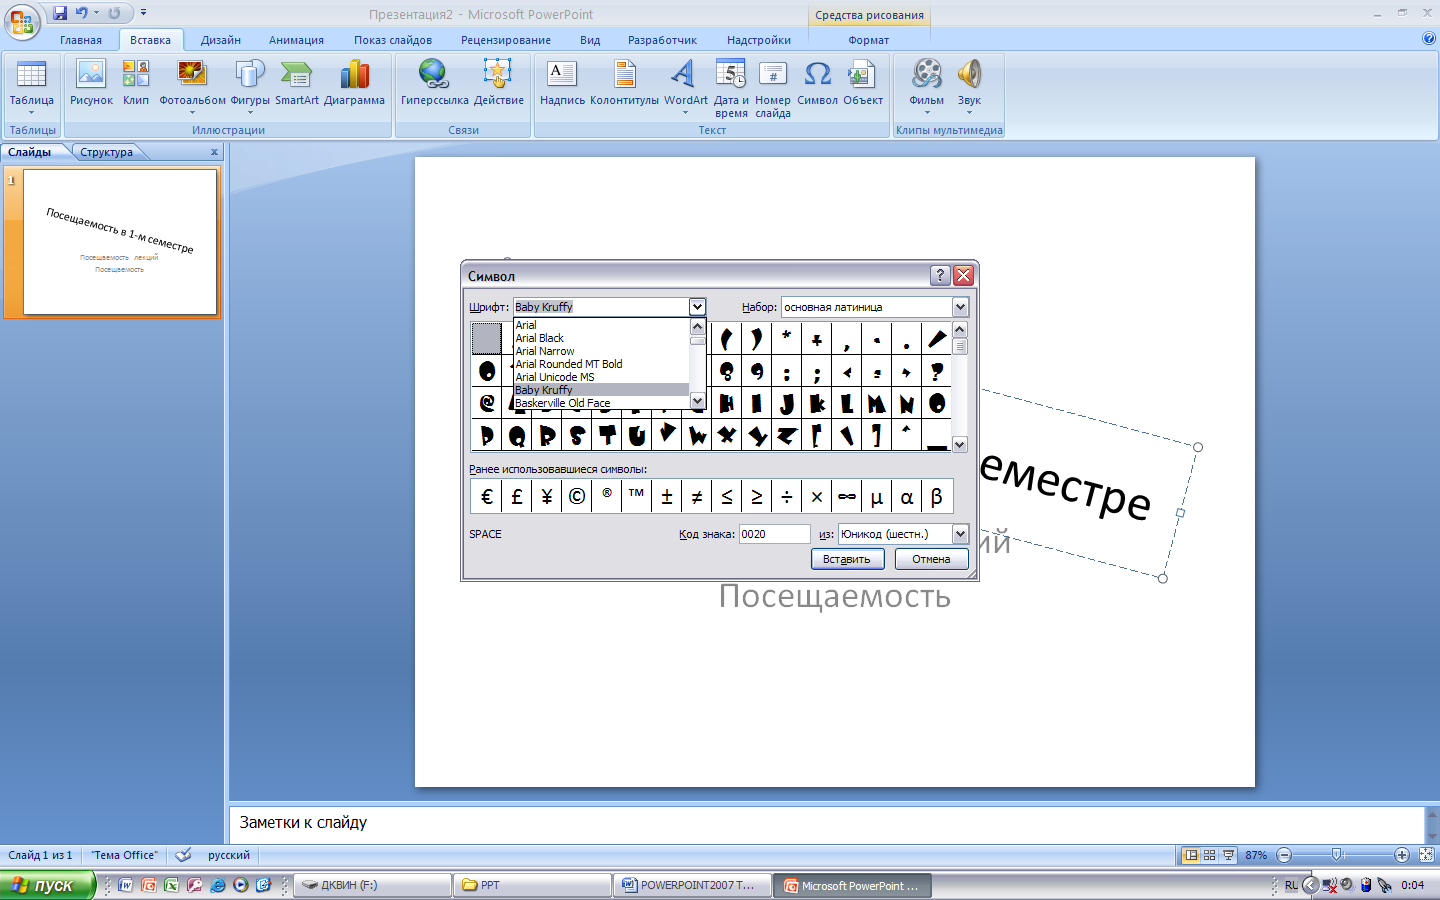Move the zoom slider handle
Image resolution: width=1440 pixels, height=900 pixels.
click(1336, 855)
